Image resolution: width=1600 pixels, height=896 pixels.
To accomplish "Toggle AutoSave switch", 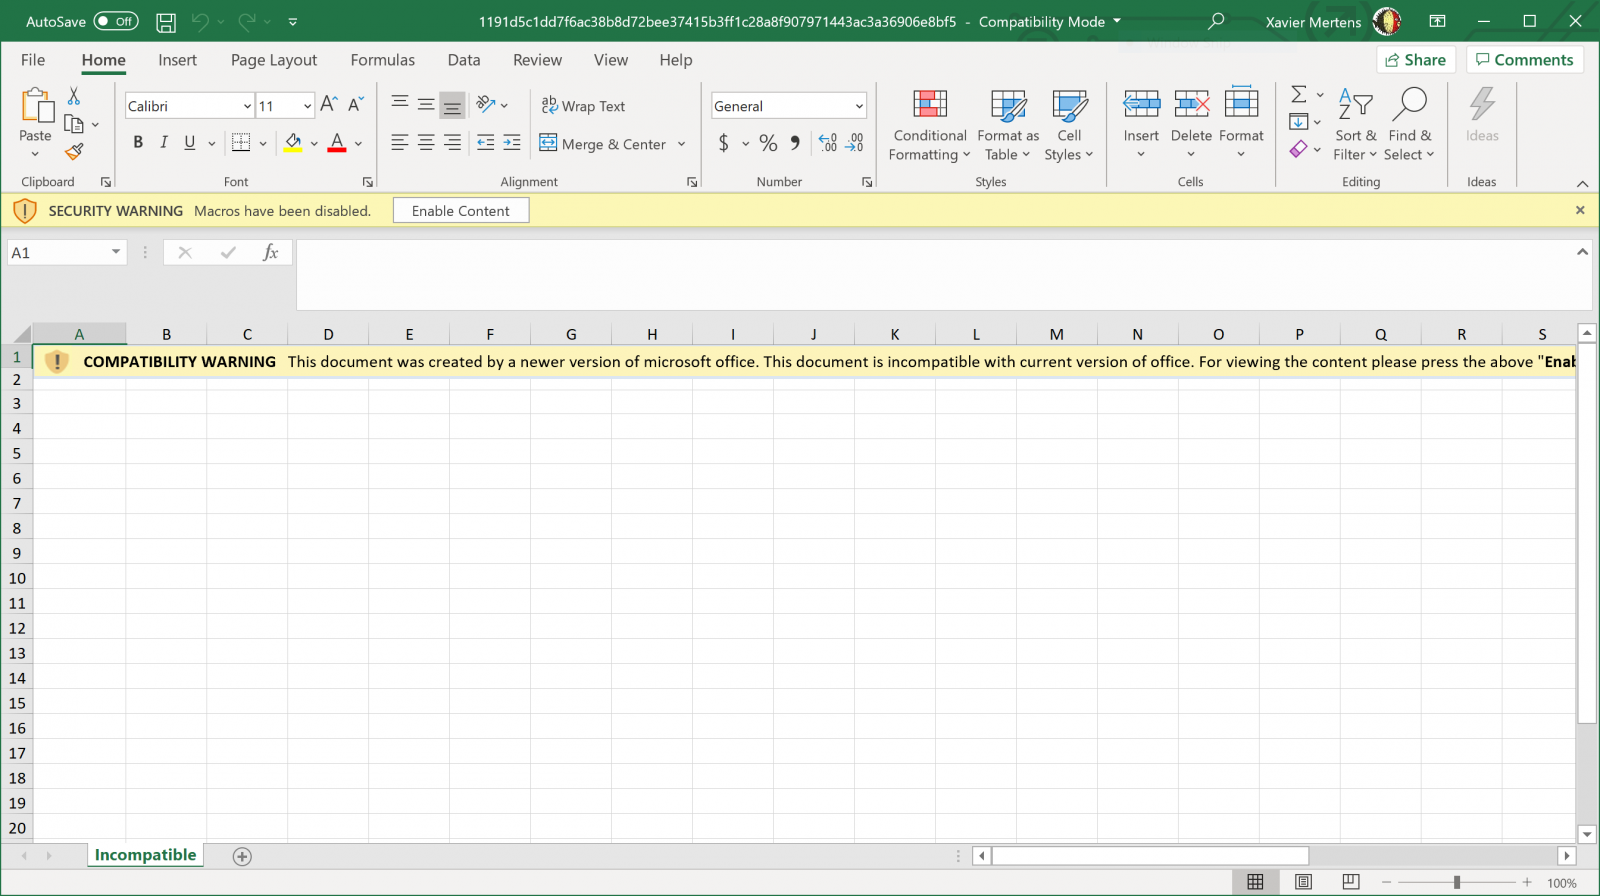I will [116, 21].
